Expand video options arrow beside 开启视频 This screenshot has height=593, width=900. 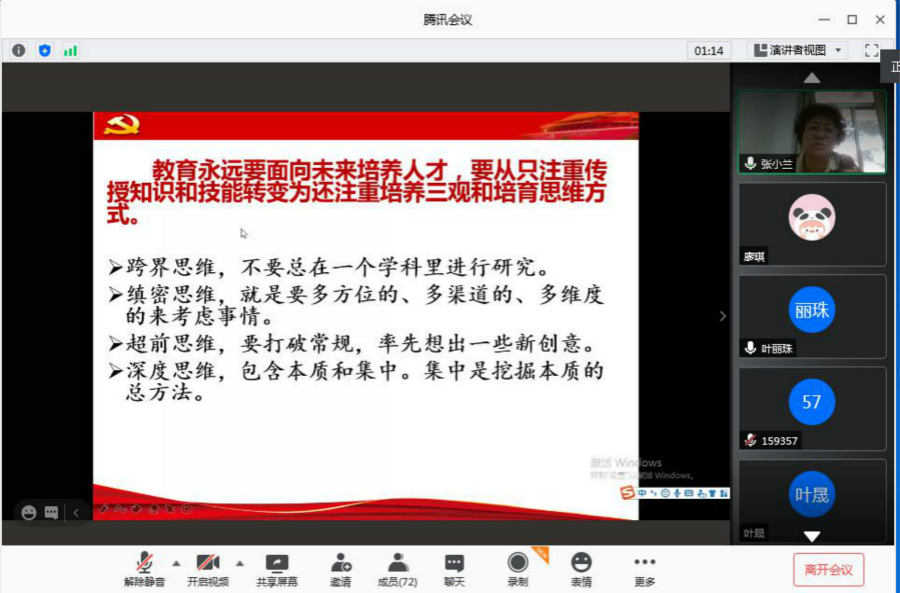(x=240, y=562)
